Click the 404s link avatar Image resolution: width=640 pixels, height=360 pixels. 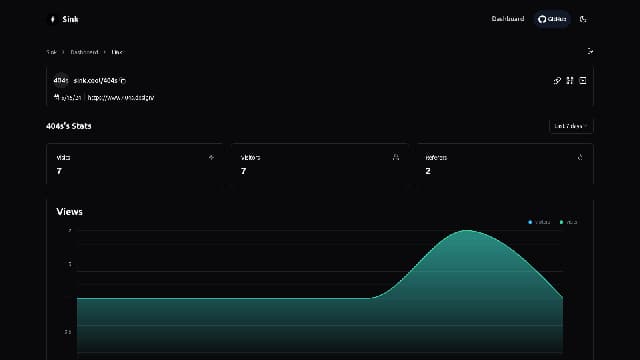[x=61, y=80]
